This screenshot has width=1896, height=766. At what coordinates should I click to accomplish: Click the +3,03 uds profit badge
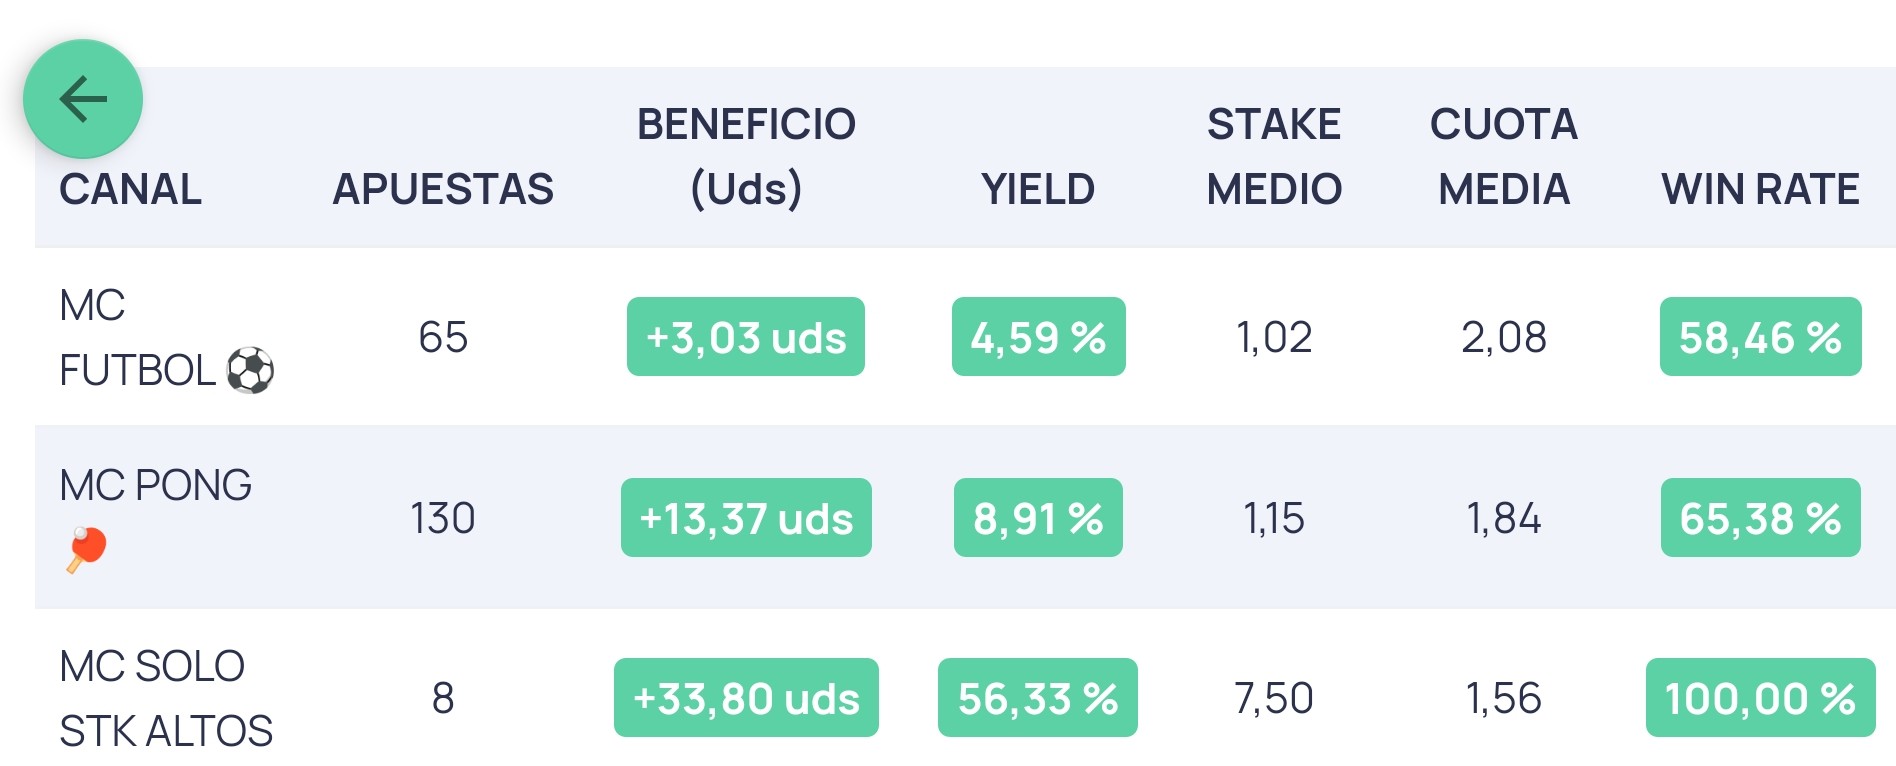[x=746, y=337]
